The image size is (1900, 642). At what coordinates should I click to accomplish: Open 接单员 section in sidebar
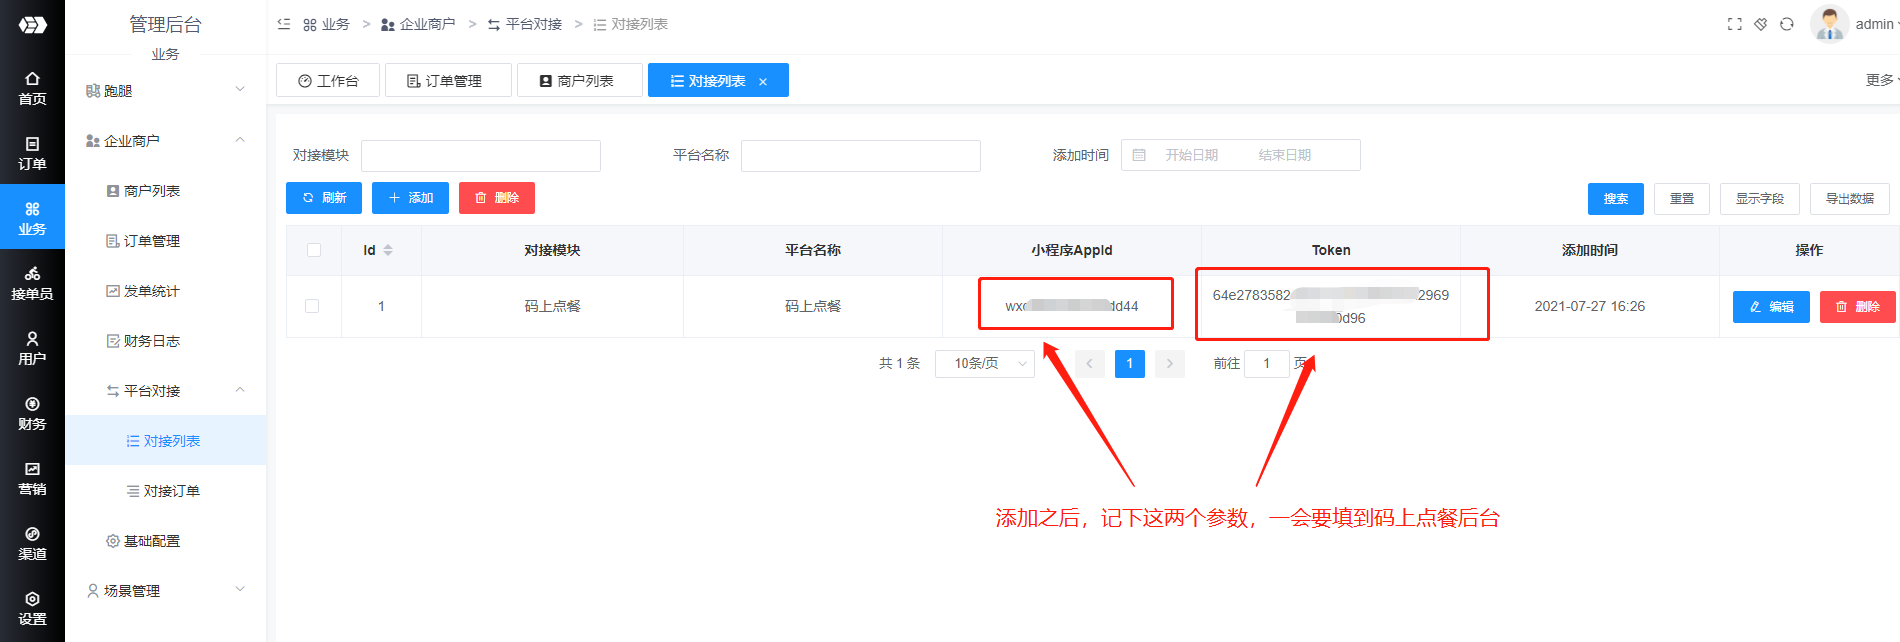click(x=32, y=283)
